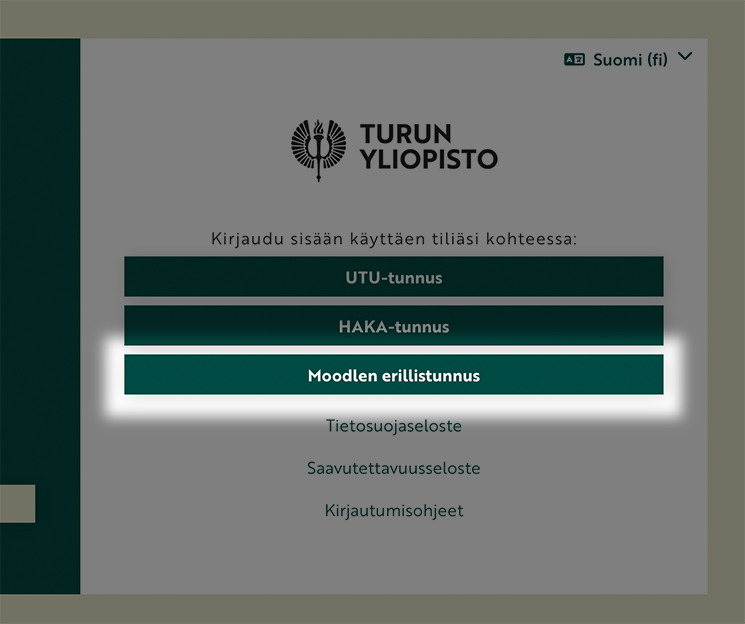
Task: Click the '(fi)' language code text
Action: coord(657,60)
